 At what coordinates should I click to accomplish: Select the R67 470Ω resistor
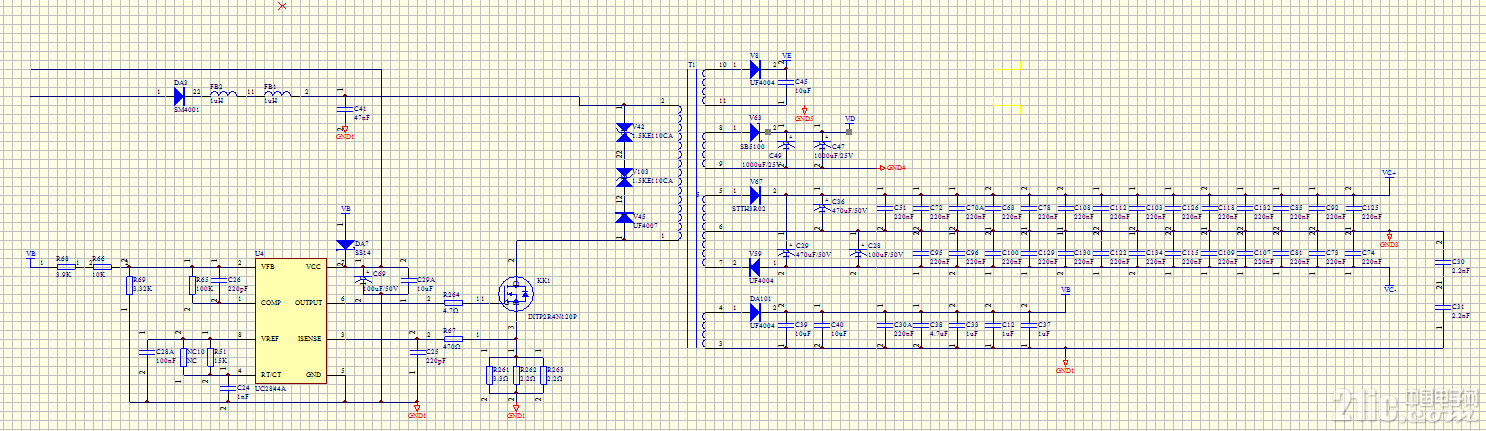pyautogui.click(x=451, y=339)
